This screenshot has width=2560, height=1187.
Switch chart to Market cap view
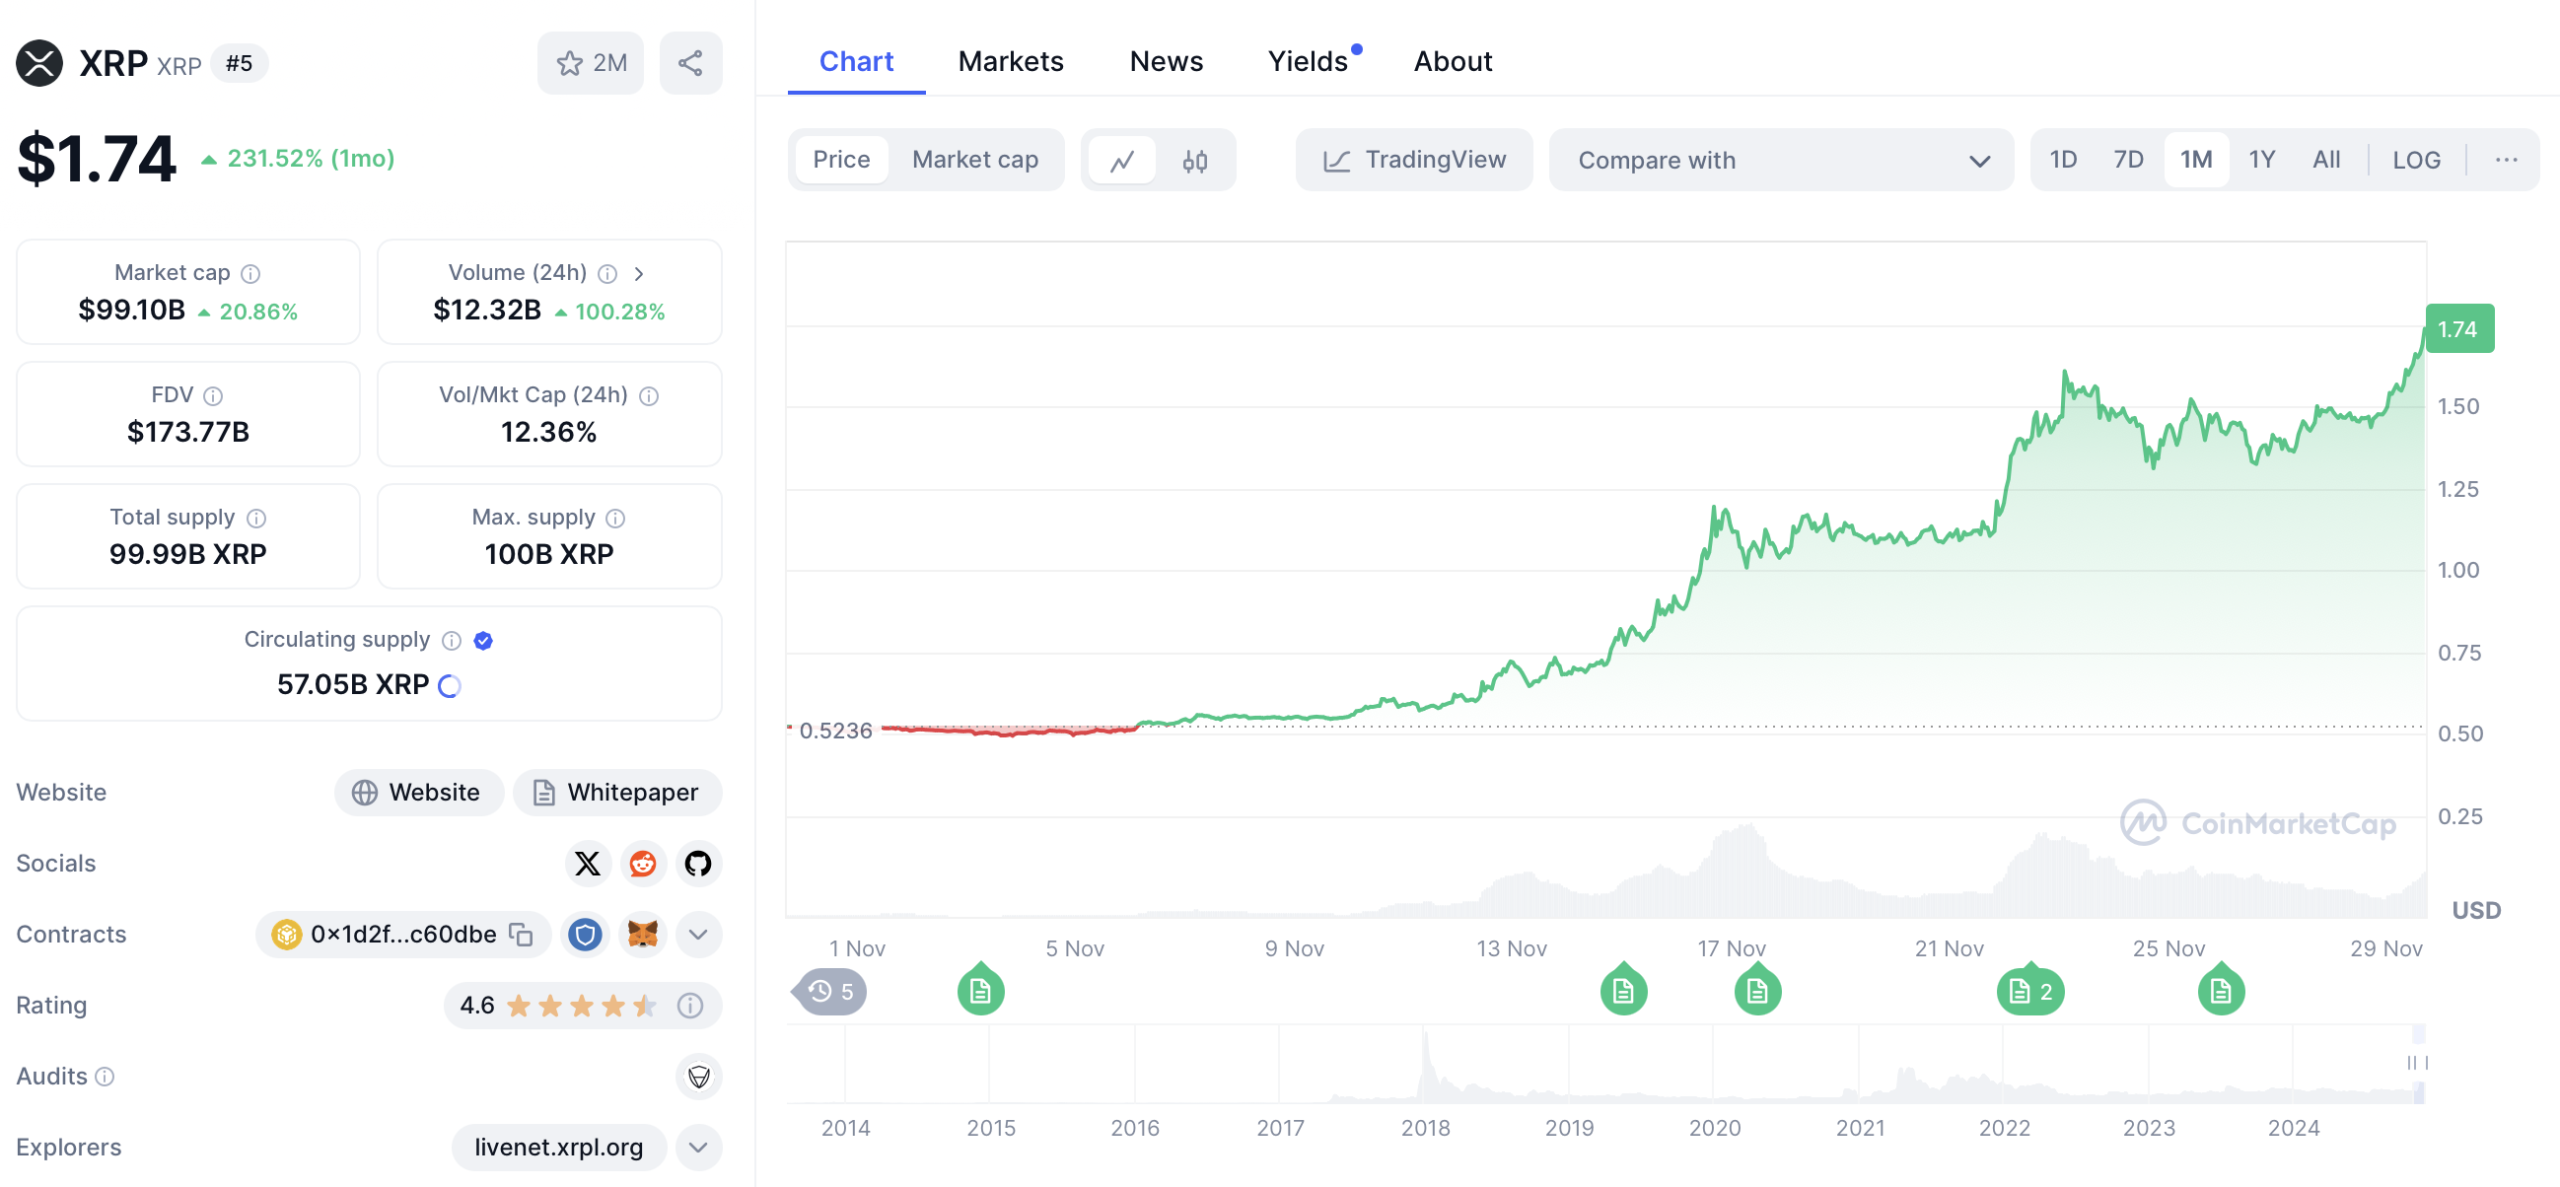click(x=975, y=160)
